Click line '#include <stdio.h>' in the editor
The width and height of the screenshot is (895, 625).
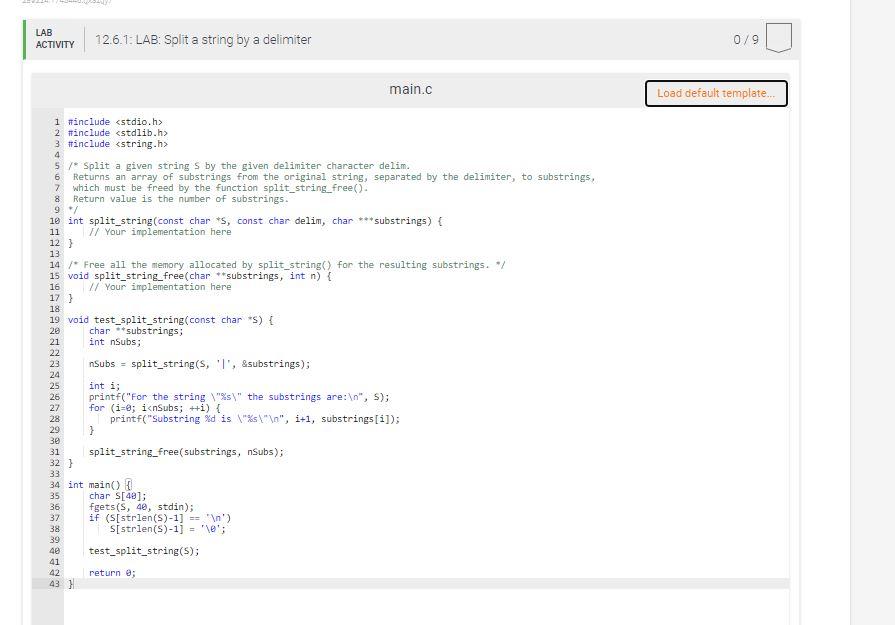click(115, 122)
